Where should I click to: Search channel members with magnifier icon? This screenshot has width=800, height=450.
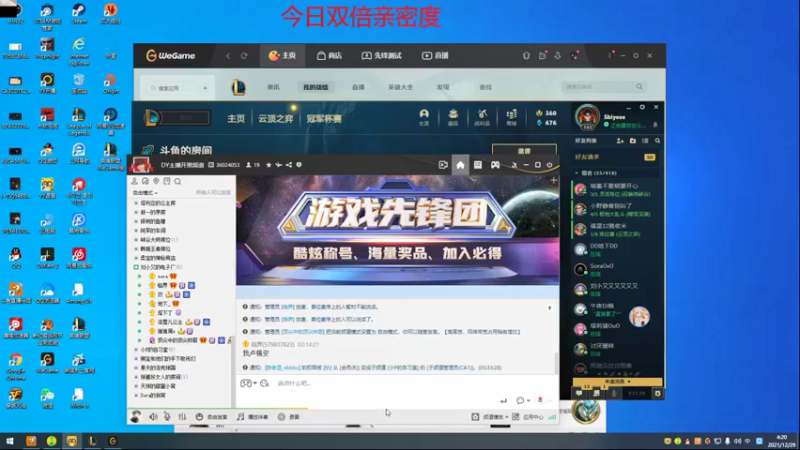click(x=178, y=182)
